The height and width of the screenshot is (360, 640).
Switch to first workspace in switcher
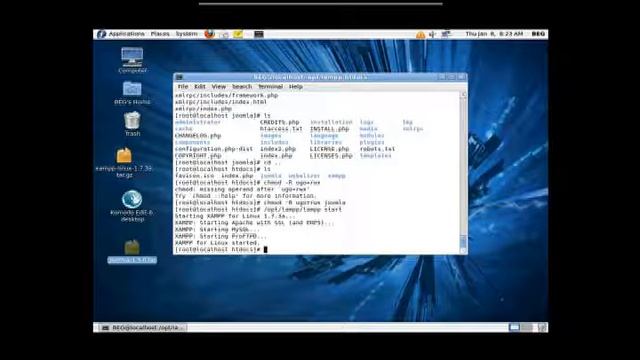514,327
